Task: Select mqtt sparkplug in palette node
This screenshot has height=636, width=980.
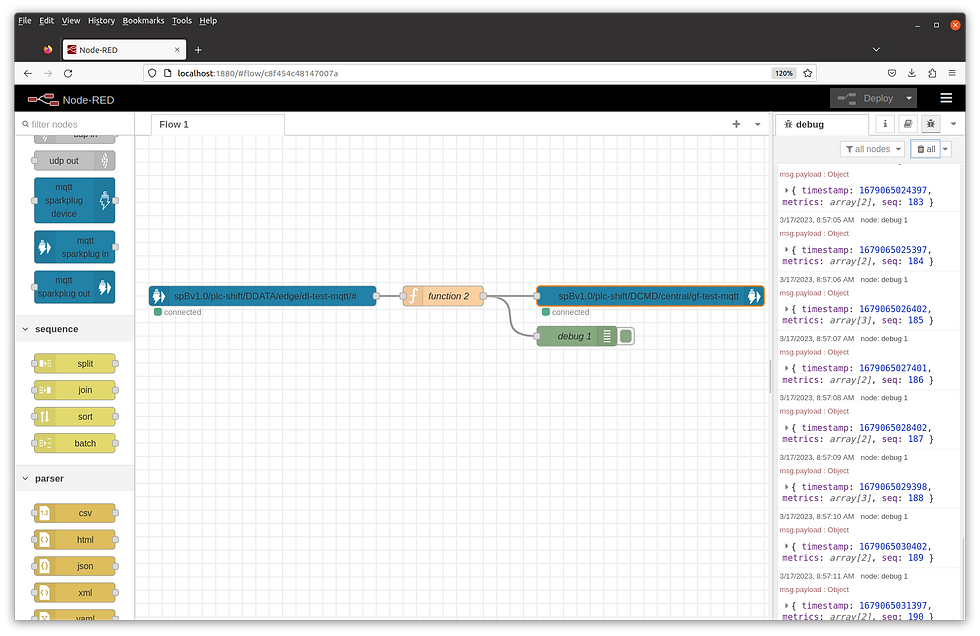Action: pyautogui.click(x=74, y=247)
